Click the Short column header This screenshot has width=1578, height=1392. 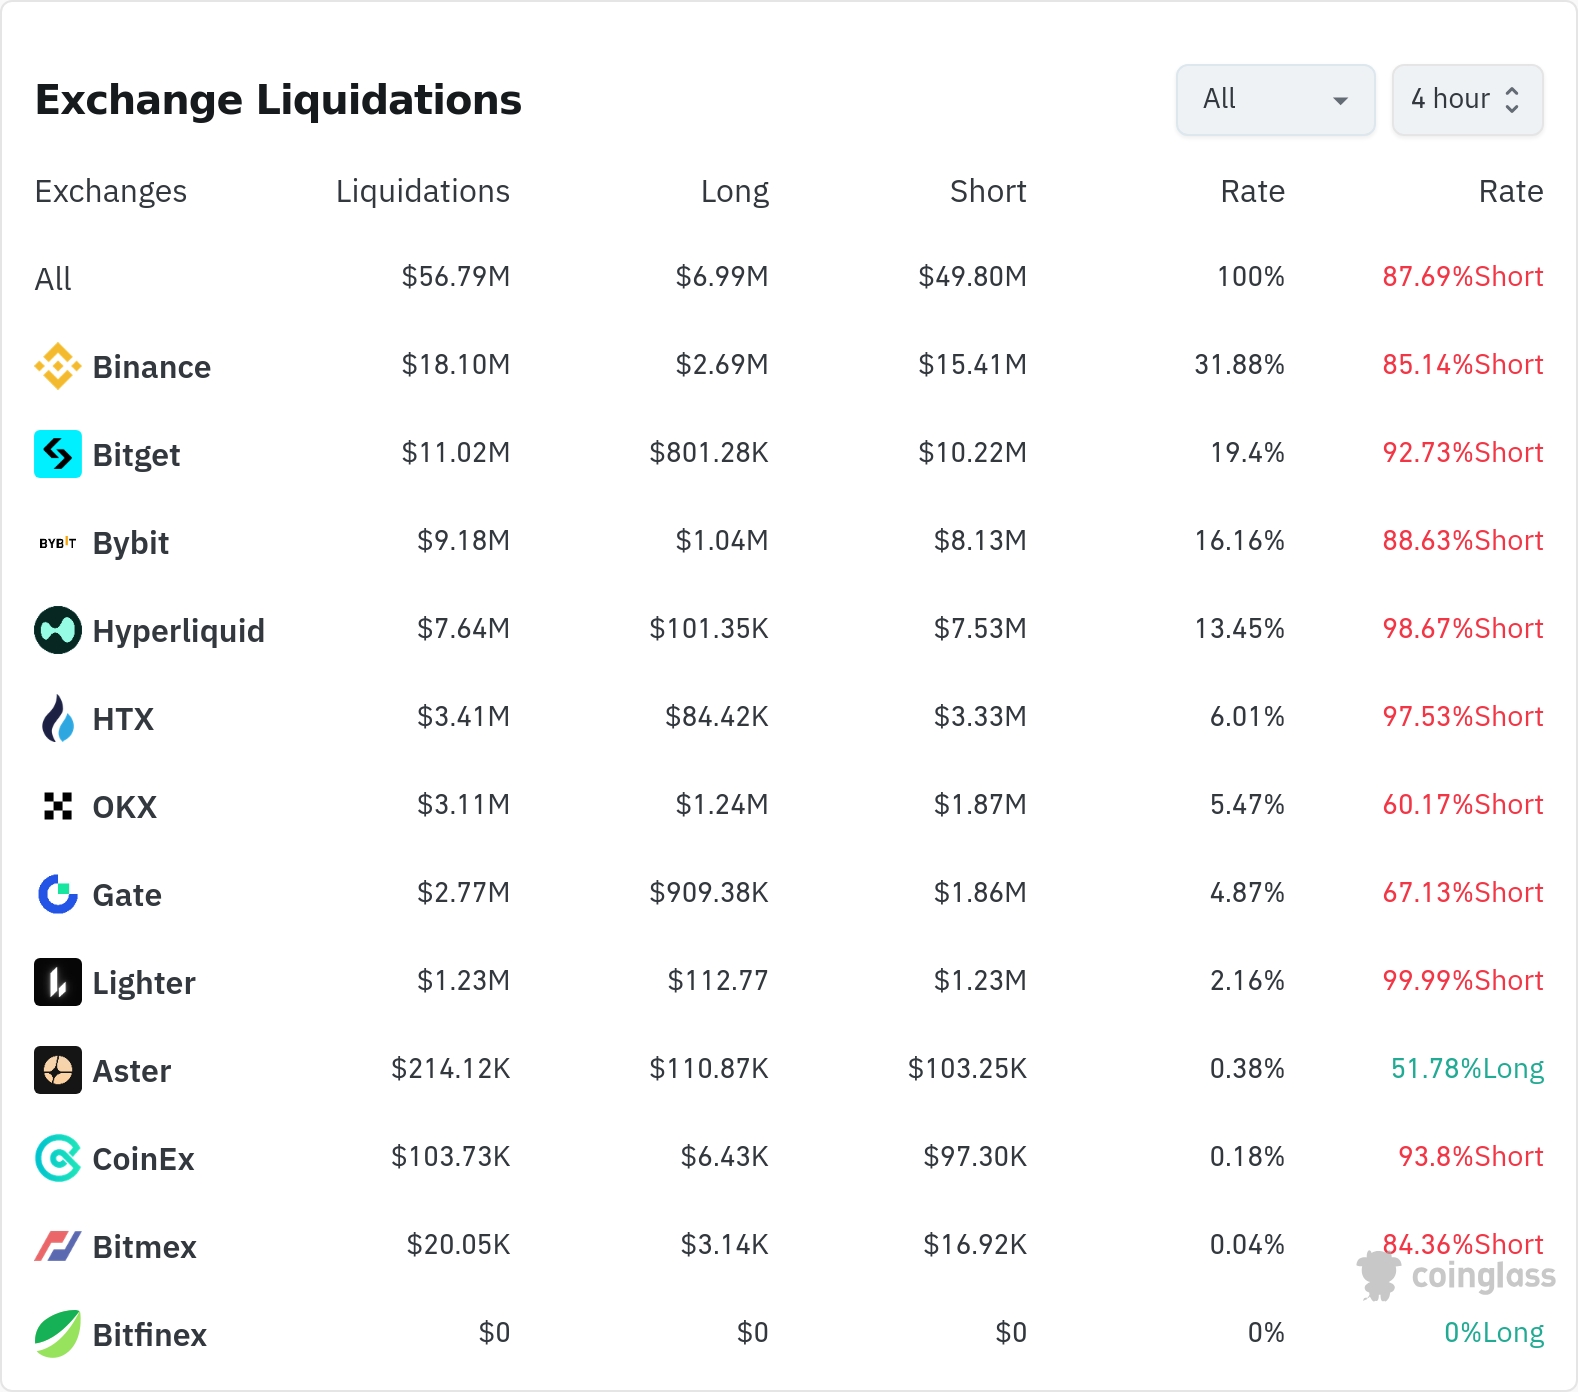pos(987,191)
